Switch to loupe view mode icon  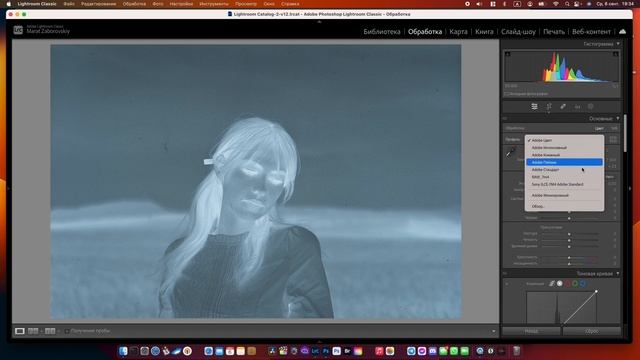(20, 331)
